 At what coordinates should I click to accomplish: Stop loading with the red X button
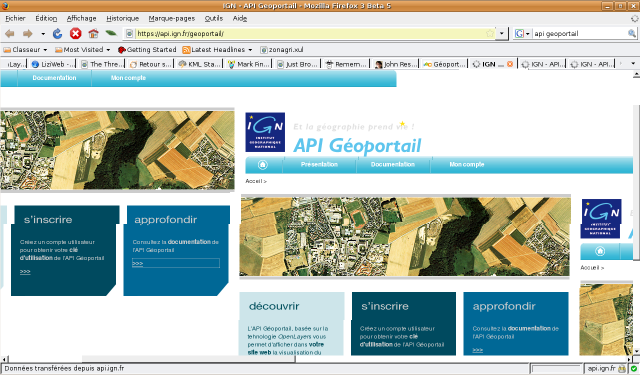coord(76,33)
